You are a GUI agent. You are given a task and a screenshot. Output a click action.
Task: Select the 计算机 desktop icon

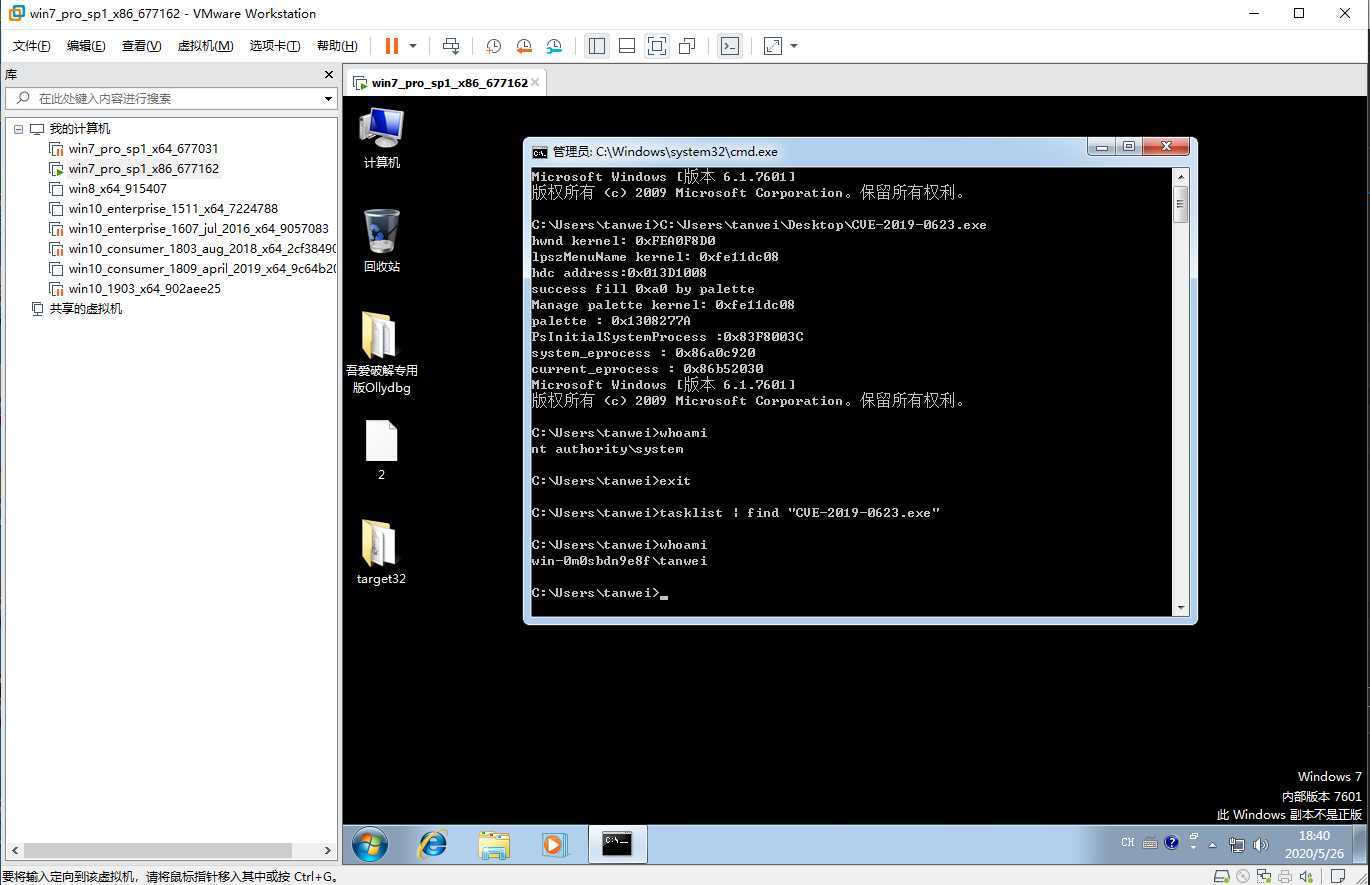[381, 138]
